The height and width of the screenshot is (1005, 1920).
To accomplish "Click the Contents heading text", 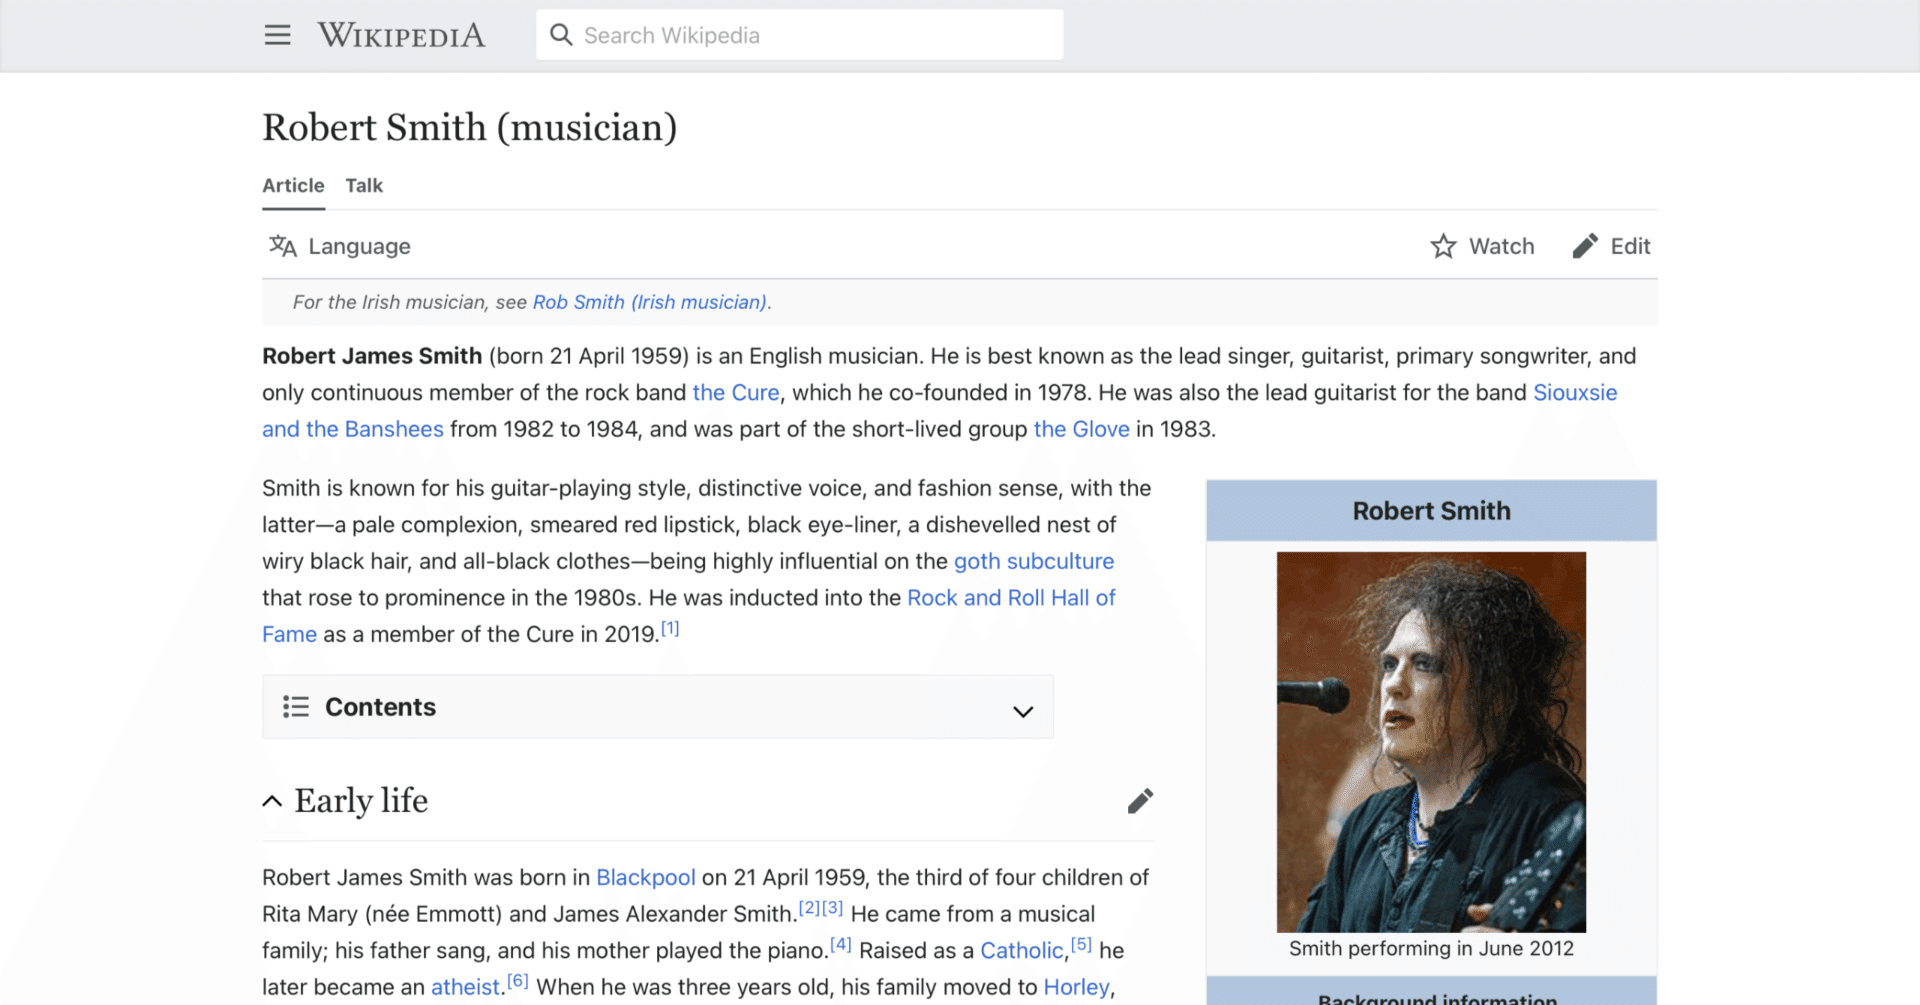I will click(x=380, y=707).
